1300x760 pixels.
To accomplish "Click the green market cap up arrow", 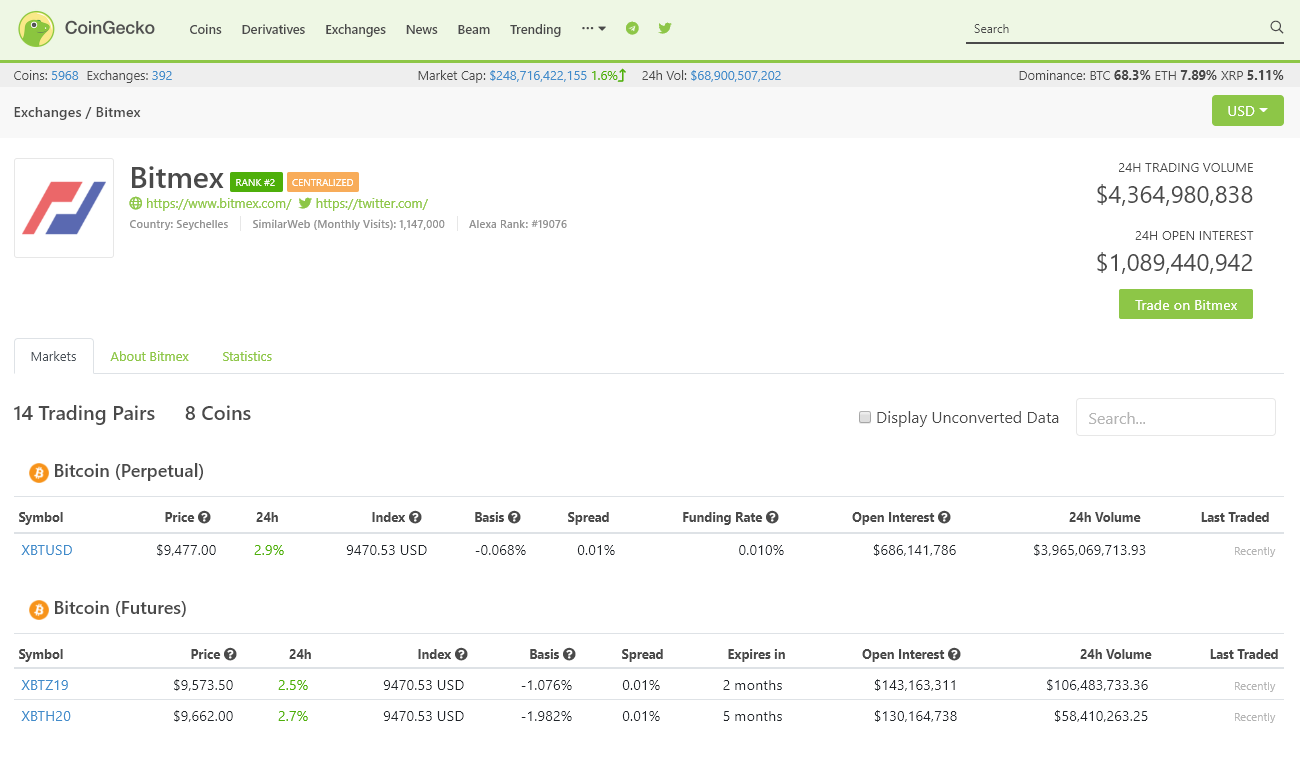I will 622,75.
